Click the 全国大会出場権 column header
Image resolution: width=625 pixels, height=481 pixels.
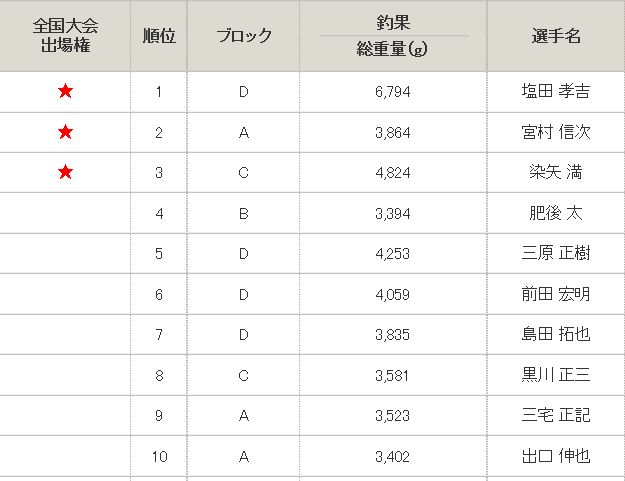coord(65,36)
